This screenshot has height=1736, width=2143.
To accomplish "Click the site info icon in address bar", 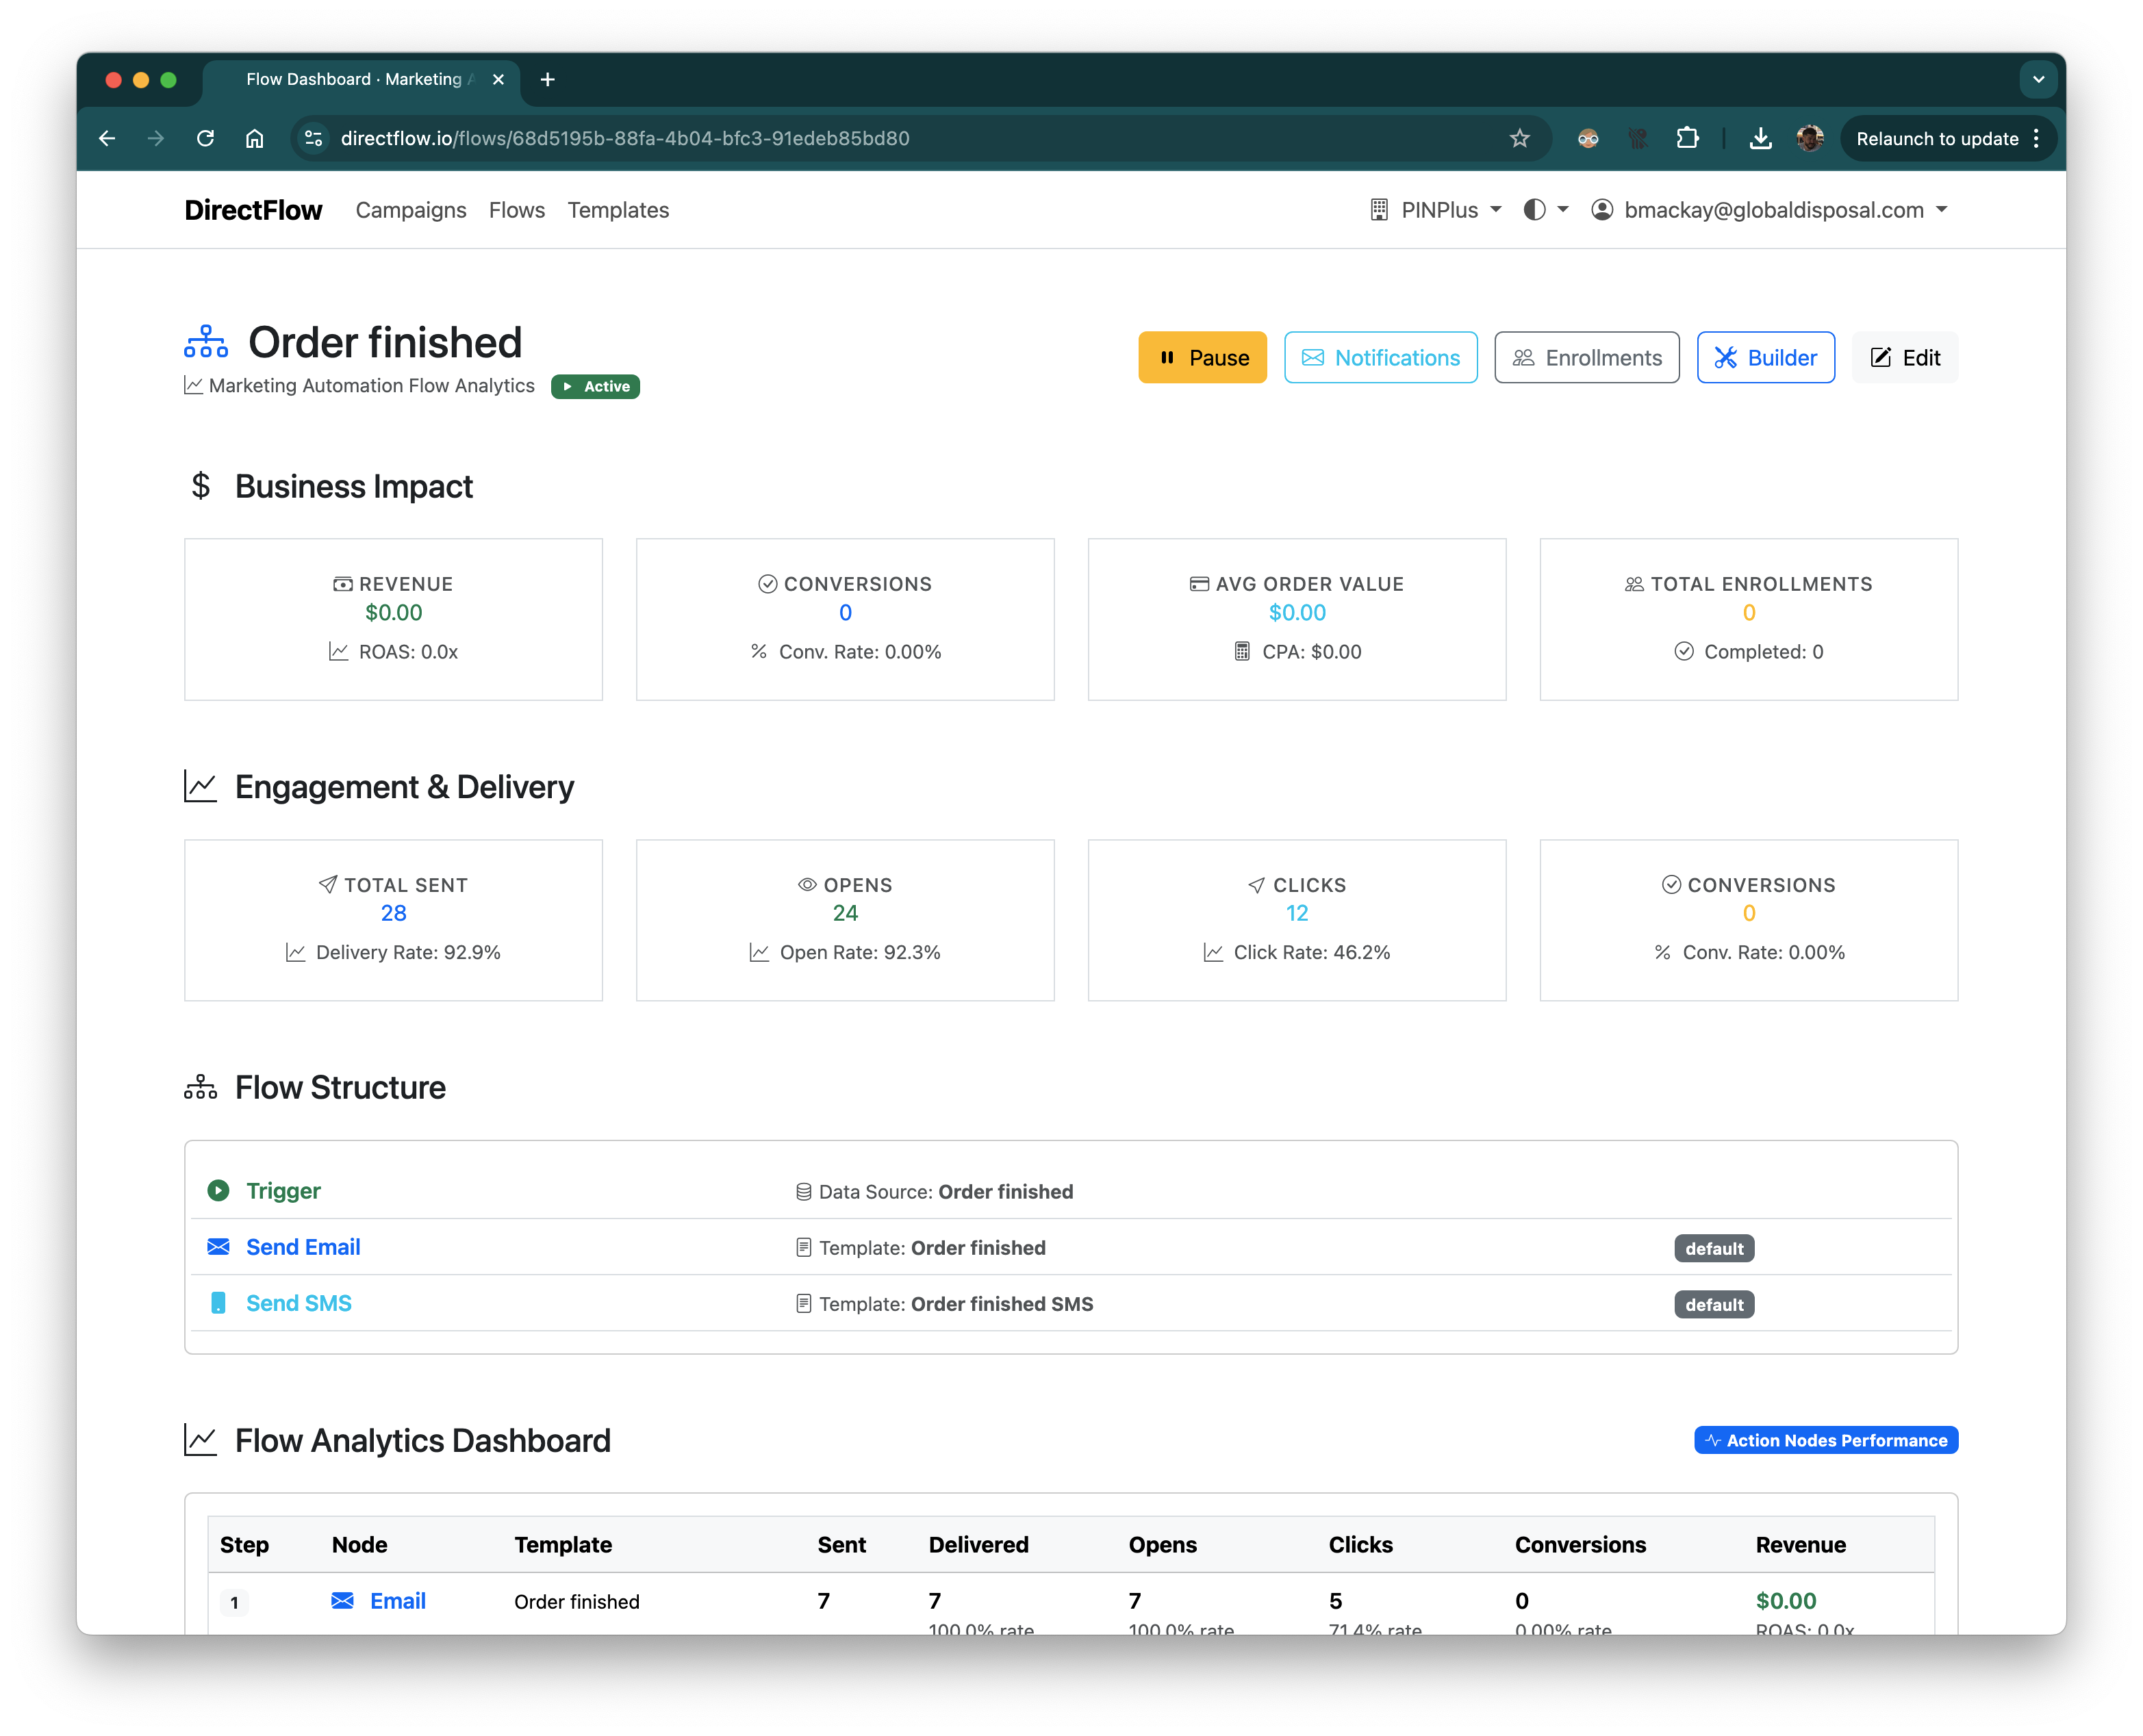I will pyautogui.click(x=314, y=138).
